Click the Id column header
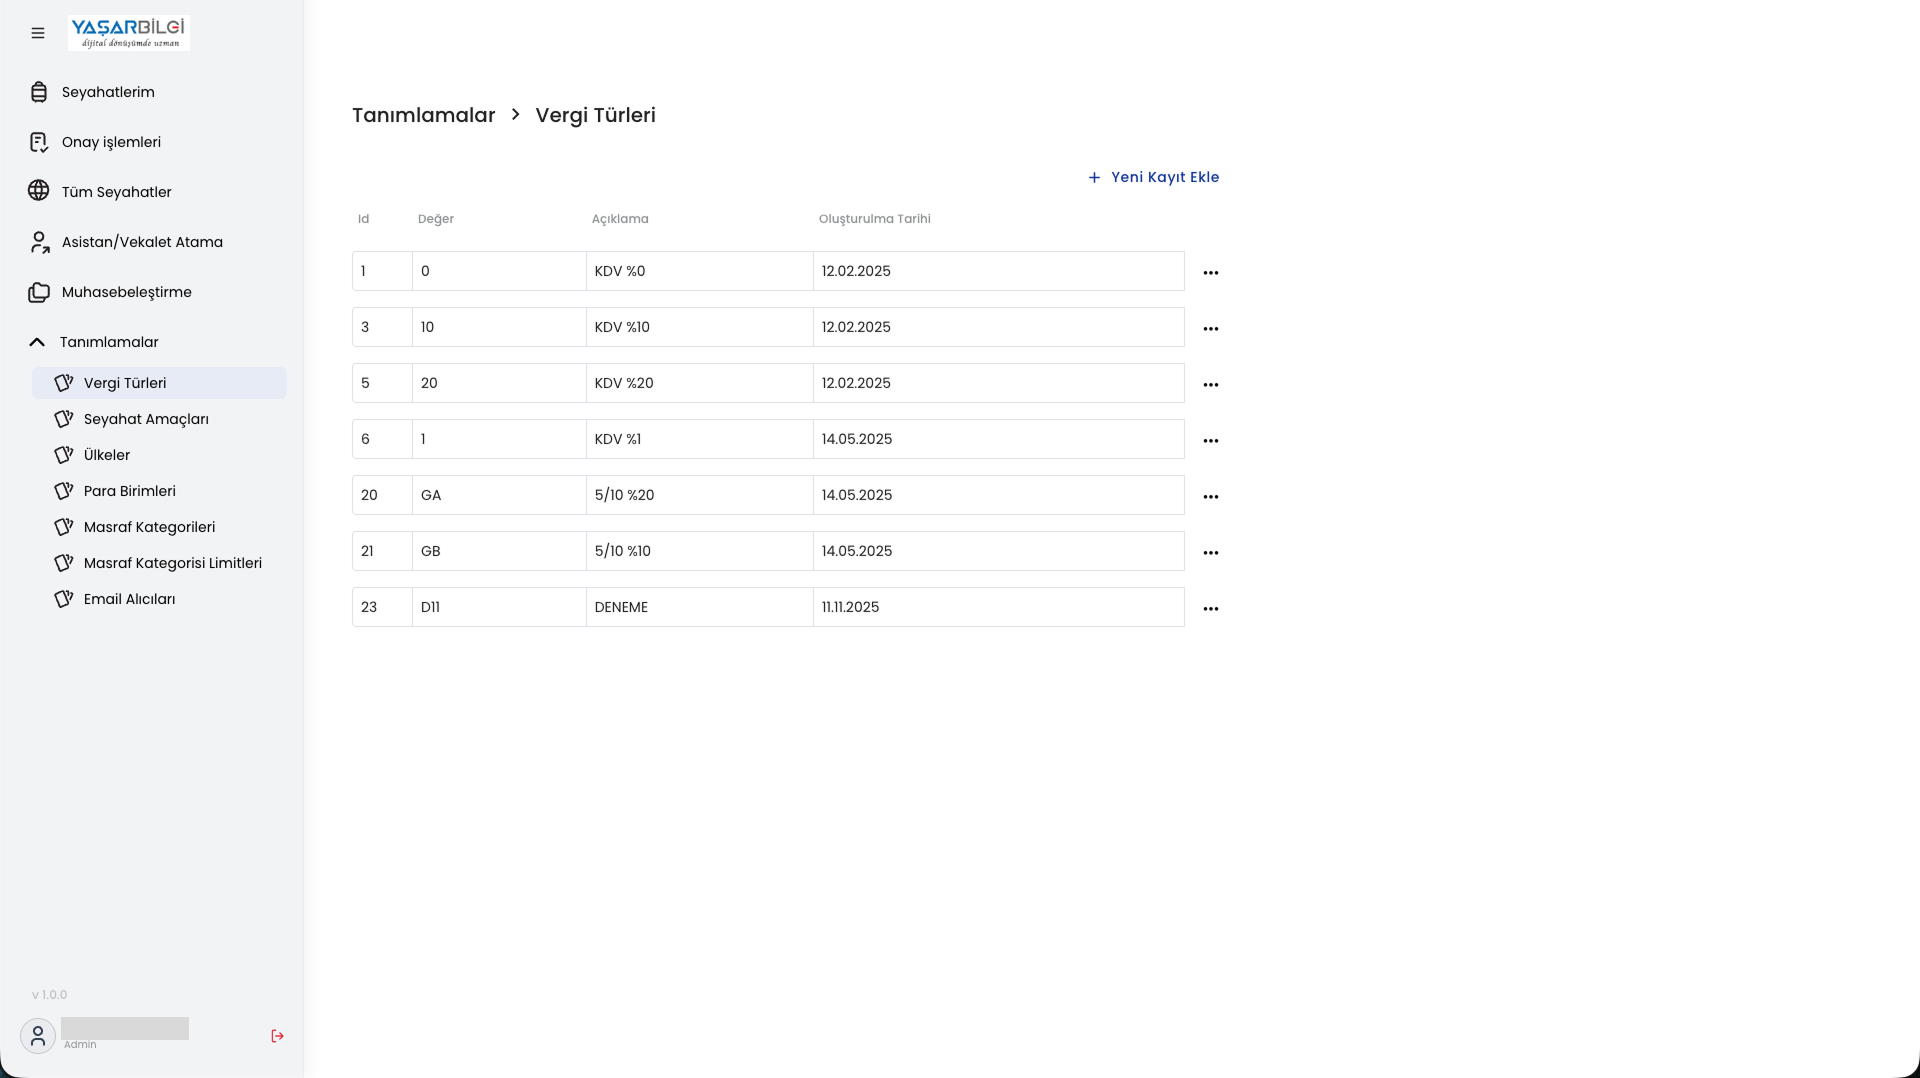 click(363, 219)
